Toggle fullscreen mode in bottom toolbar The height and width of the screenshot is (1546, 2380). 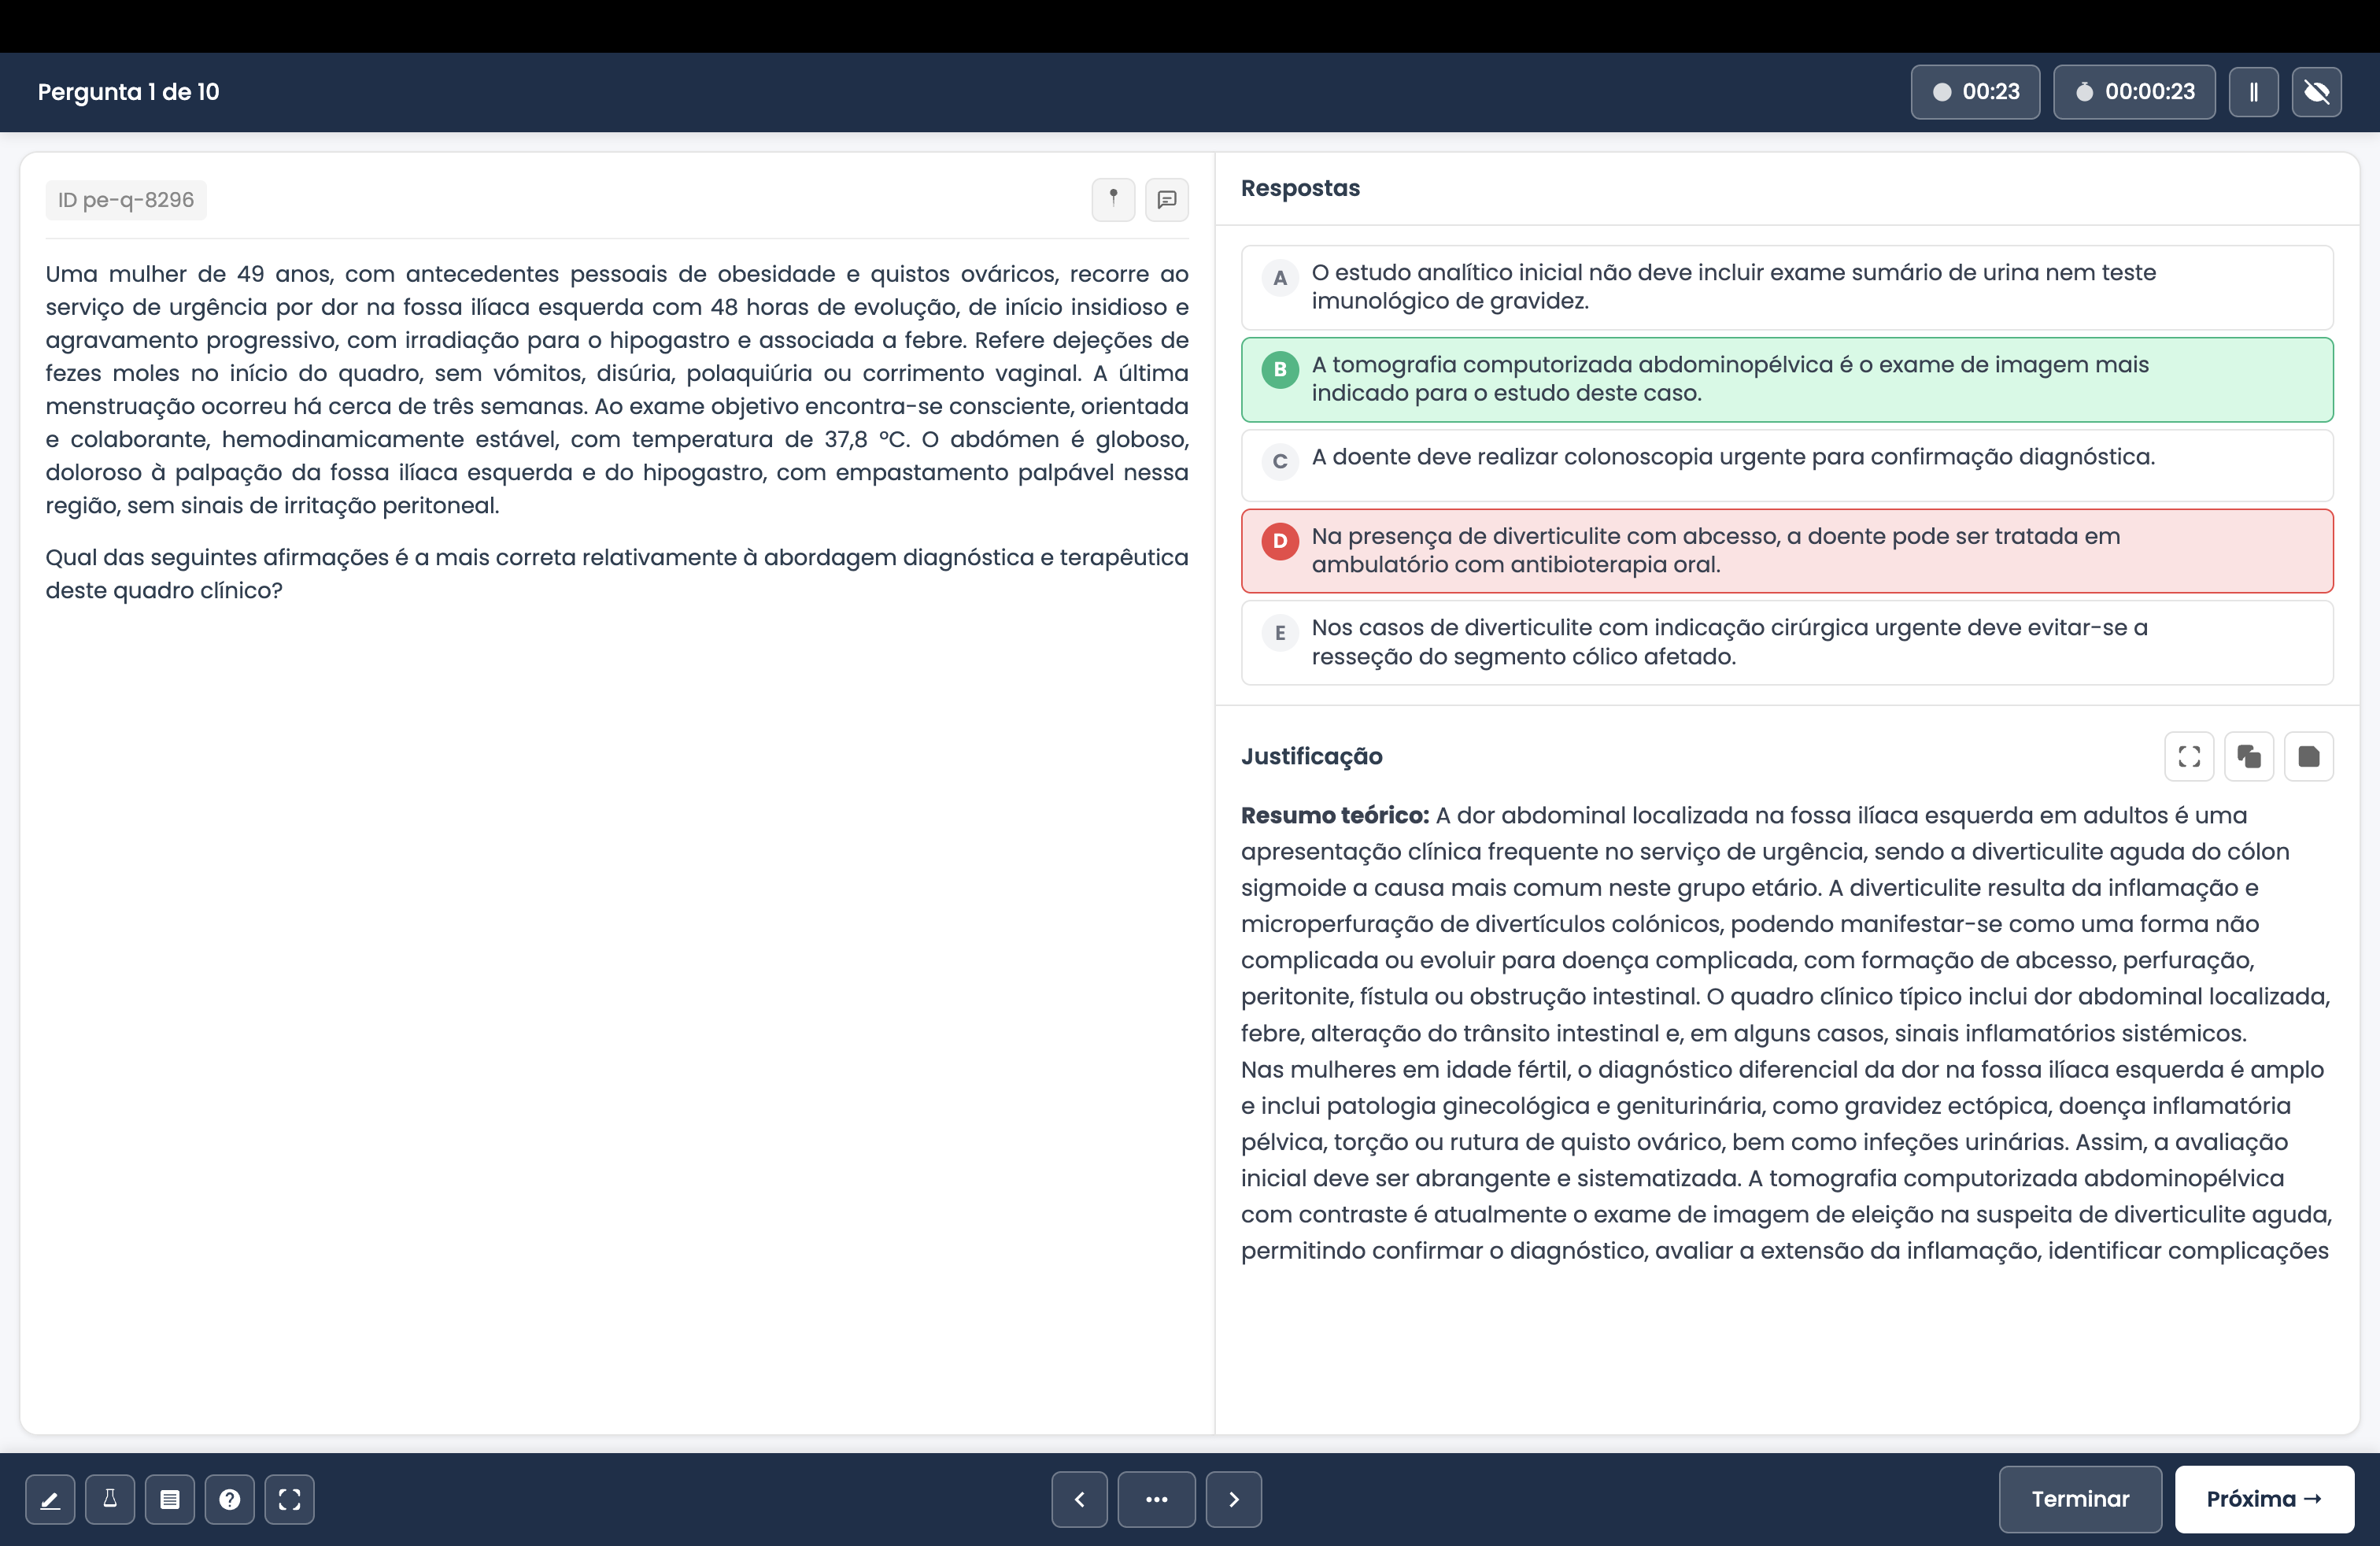click(290, 1499)
